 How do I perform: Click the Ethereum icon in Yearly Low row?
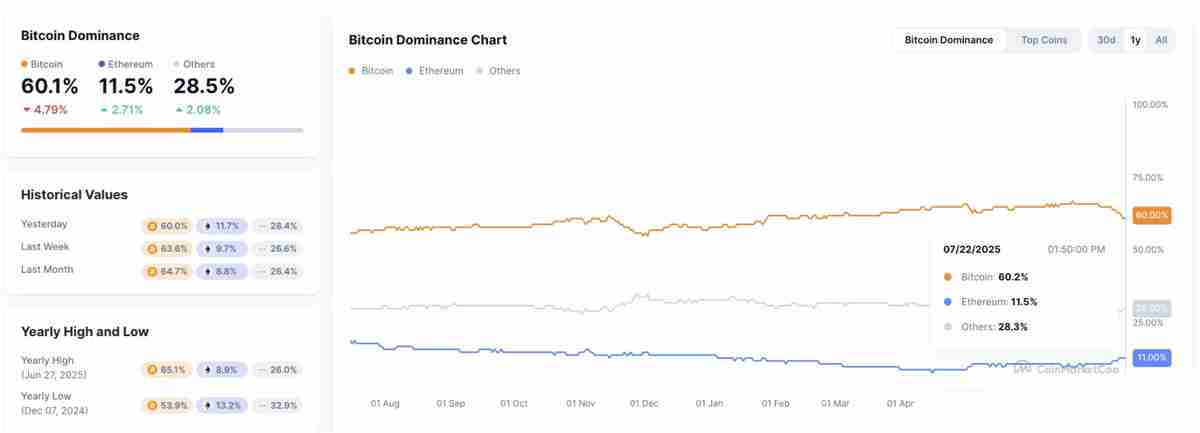[x=207, y=405]
